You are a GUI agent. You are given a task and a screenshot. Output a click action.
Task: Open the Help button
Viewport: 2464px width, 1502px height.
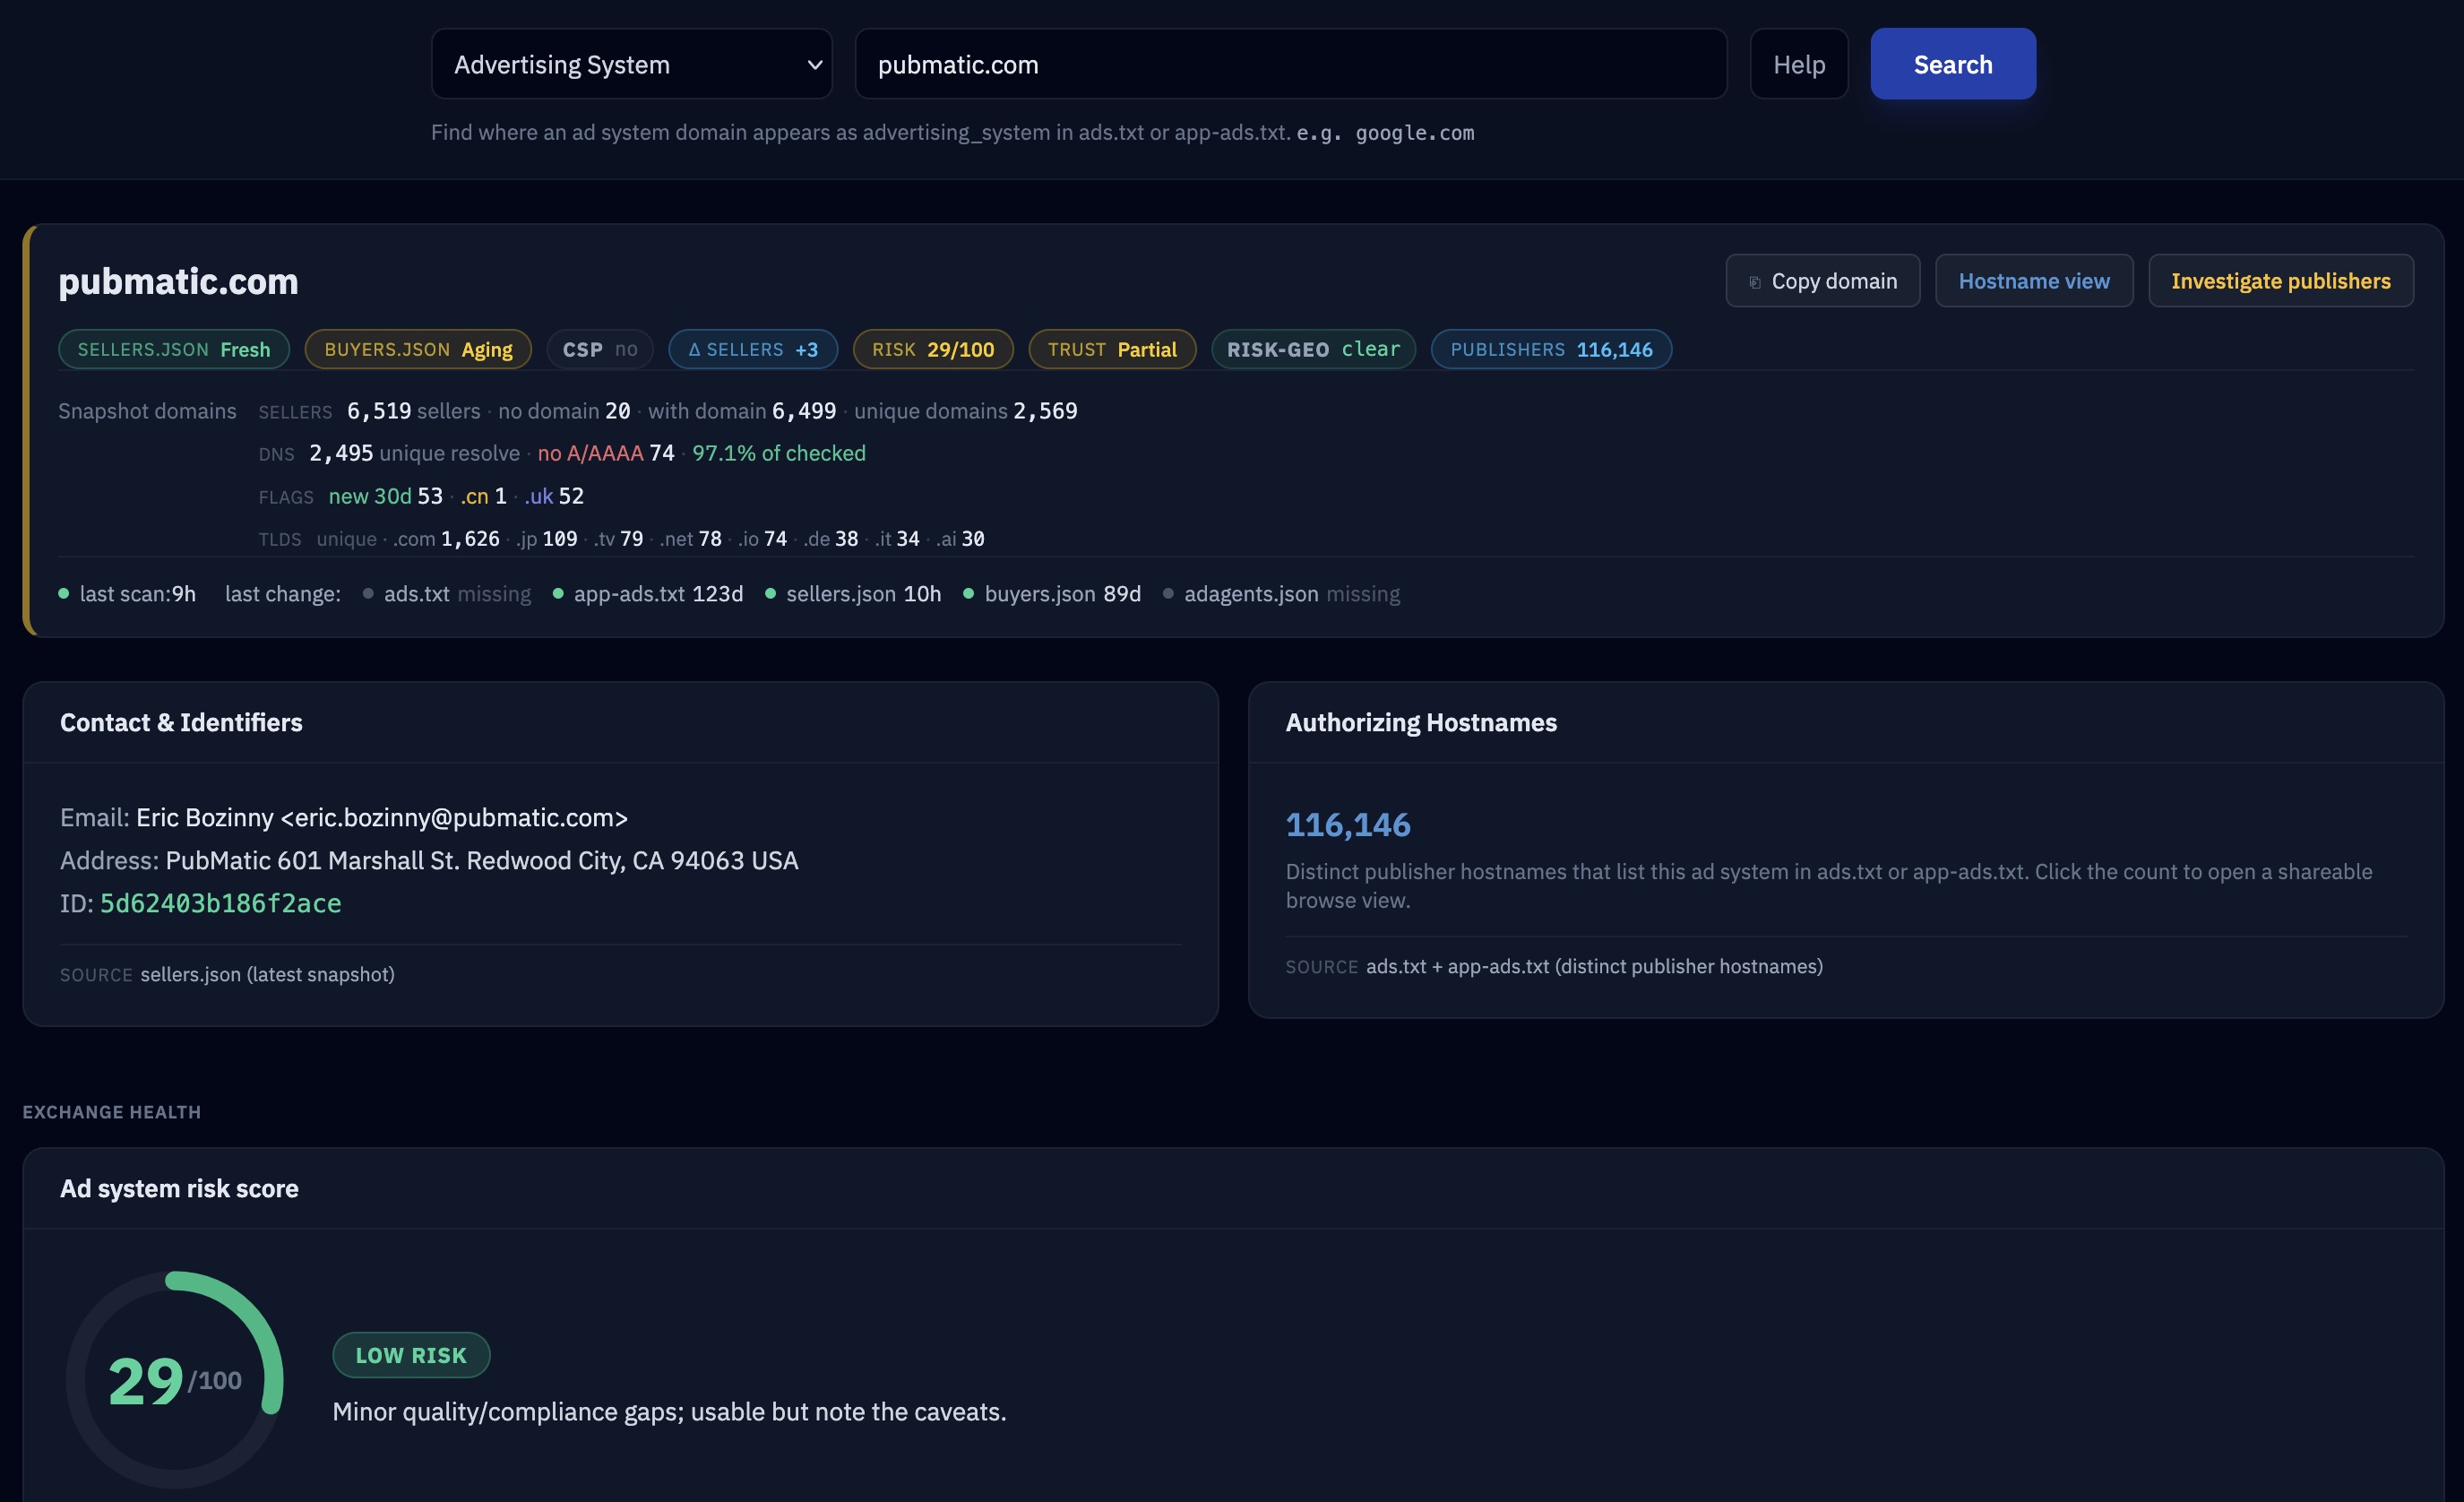pyautogui.click(x=1798, y=64)
